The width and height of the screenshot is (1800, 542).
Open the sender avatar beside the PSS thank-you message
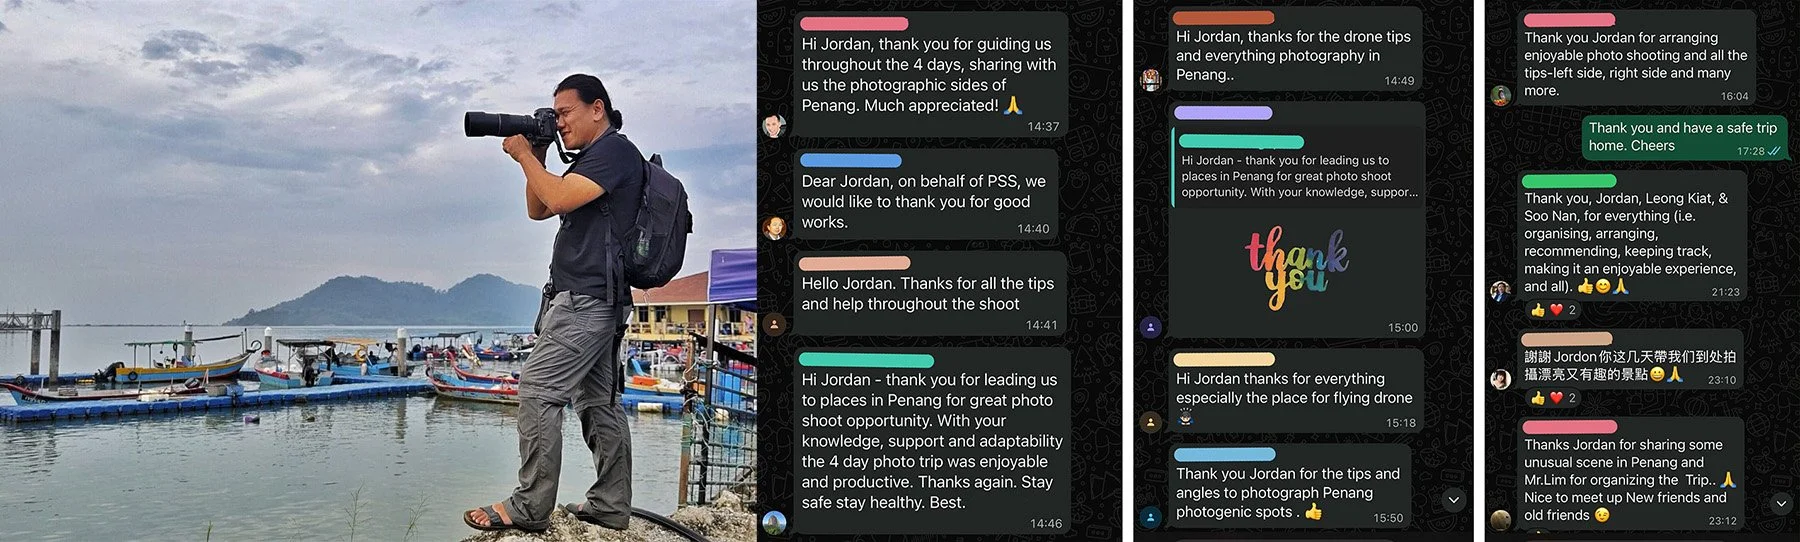coord(774,228)
